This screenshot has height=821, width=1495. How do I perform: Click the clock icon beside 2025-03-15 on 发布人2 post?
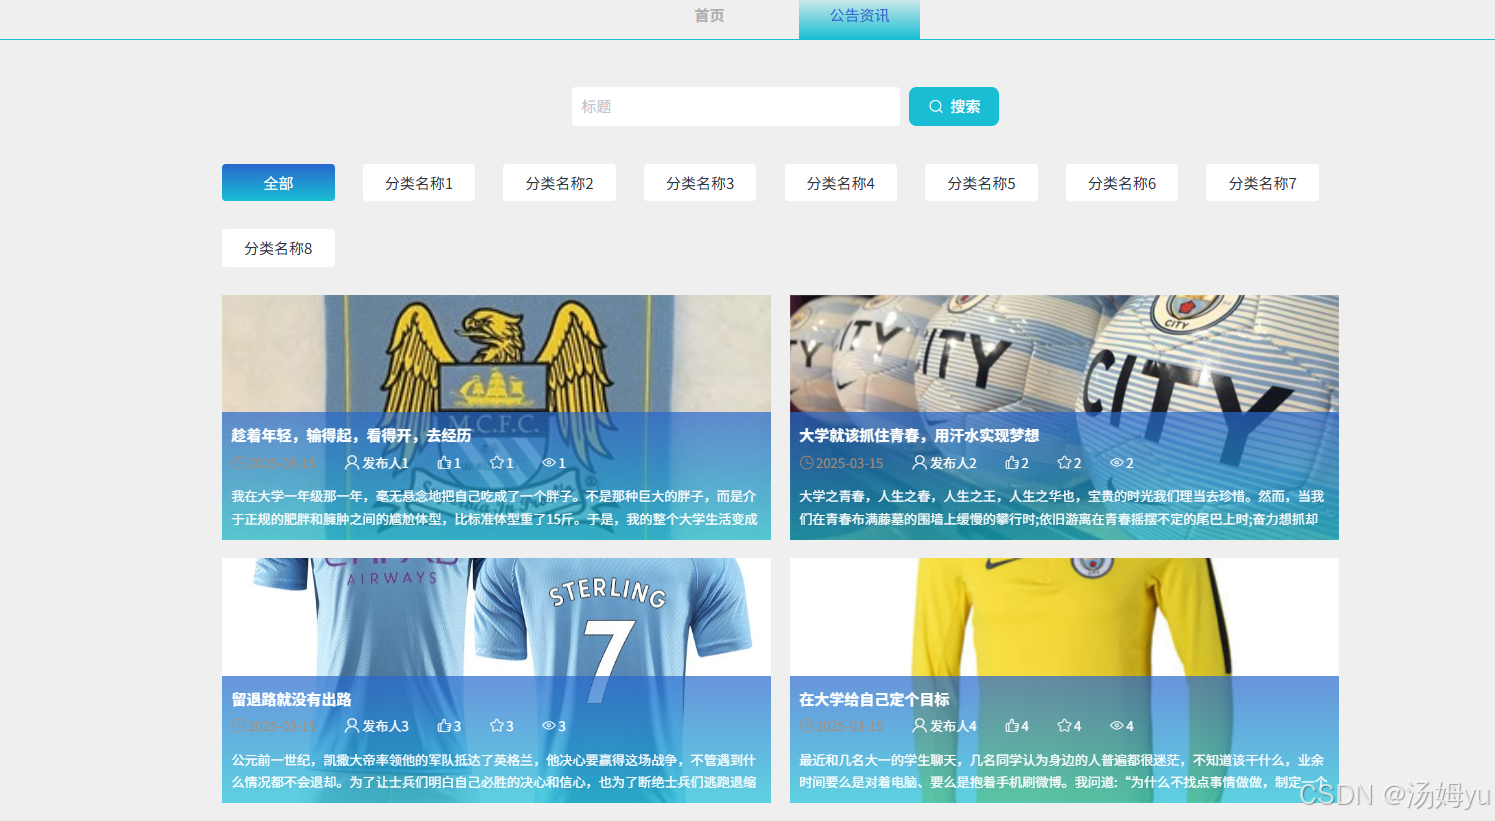pos(807,463)
